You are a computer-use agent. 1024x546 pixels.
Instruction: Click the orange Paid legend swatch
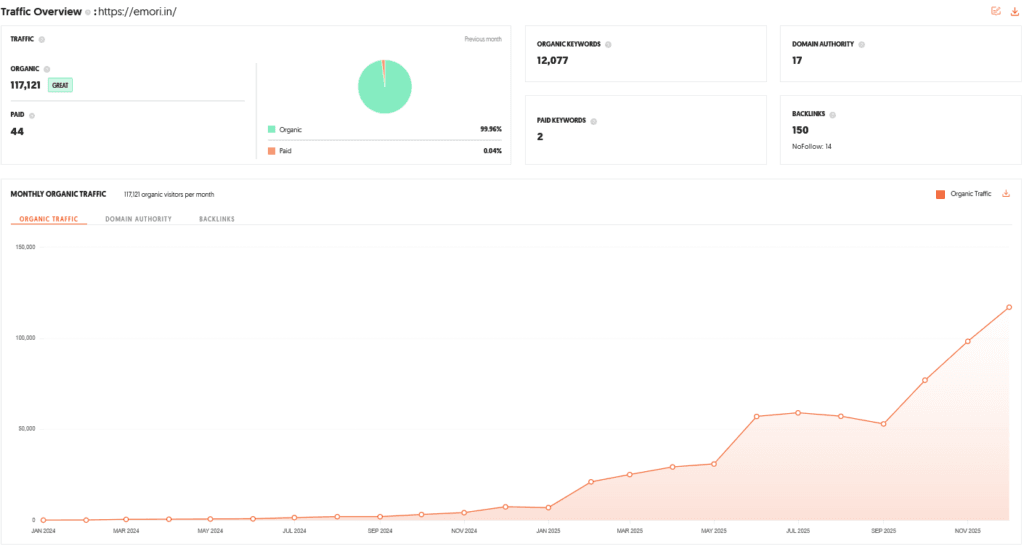click(x=272, y=151)
